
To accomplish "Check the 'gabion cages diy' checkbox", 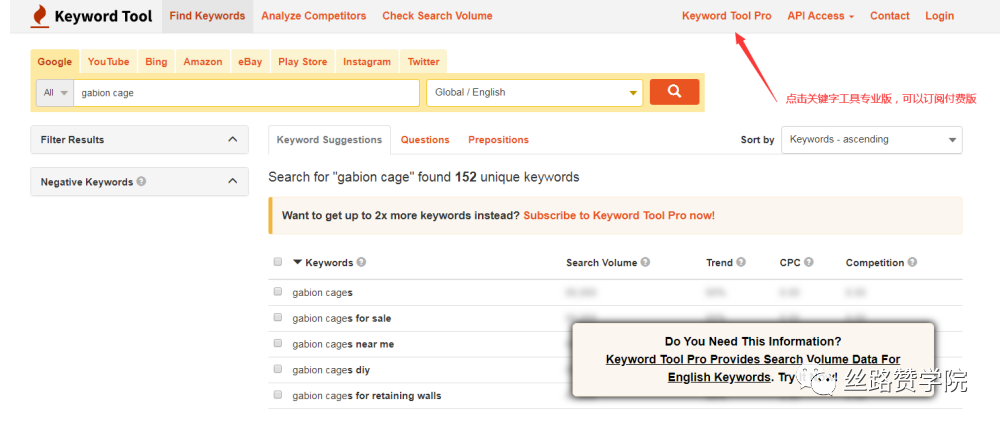I will pos(277,369).
